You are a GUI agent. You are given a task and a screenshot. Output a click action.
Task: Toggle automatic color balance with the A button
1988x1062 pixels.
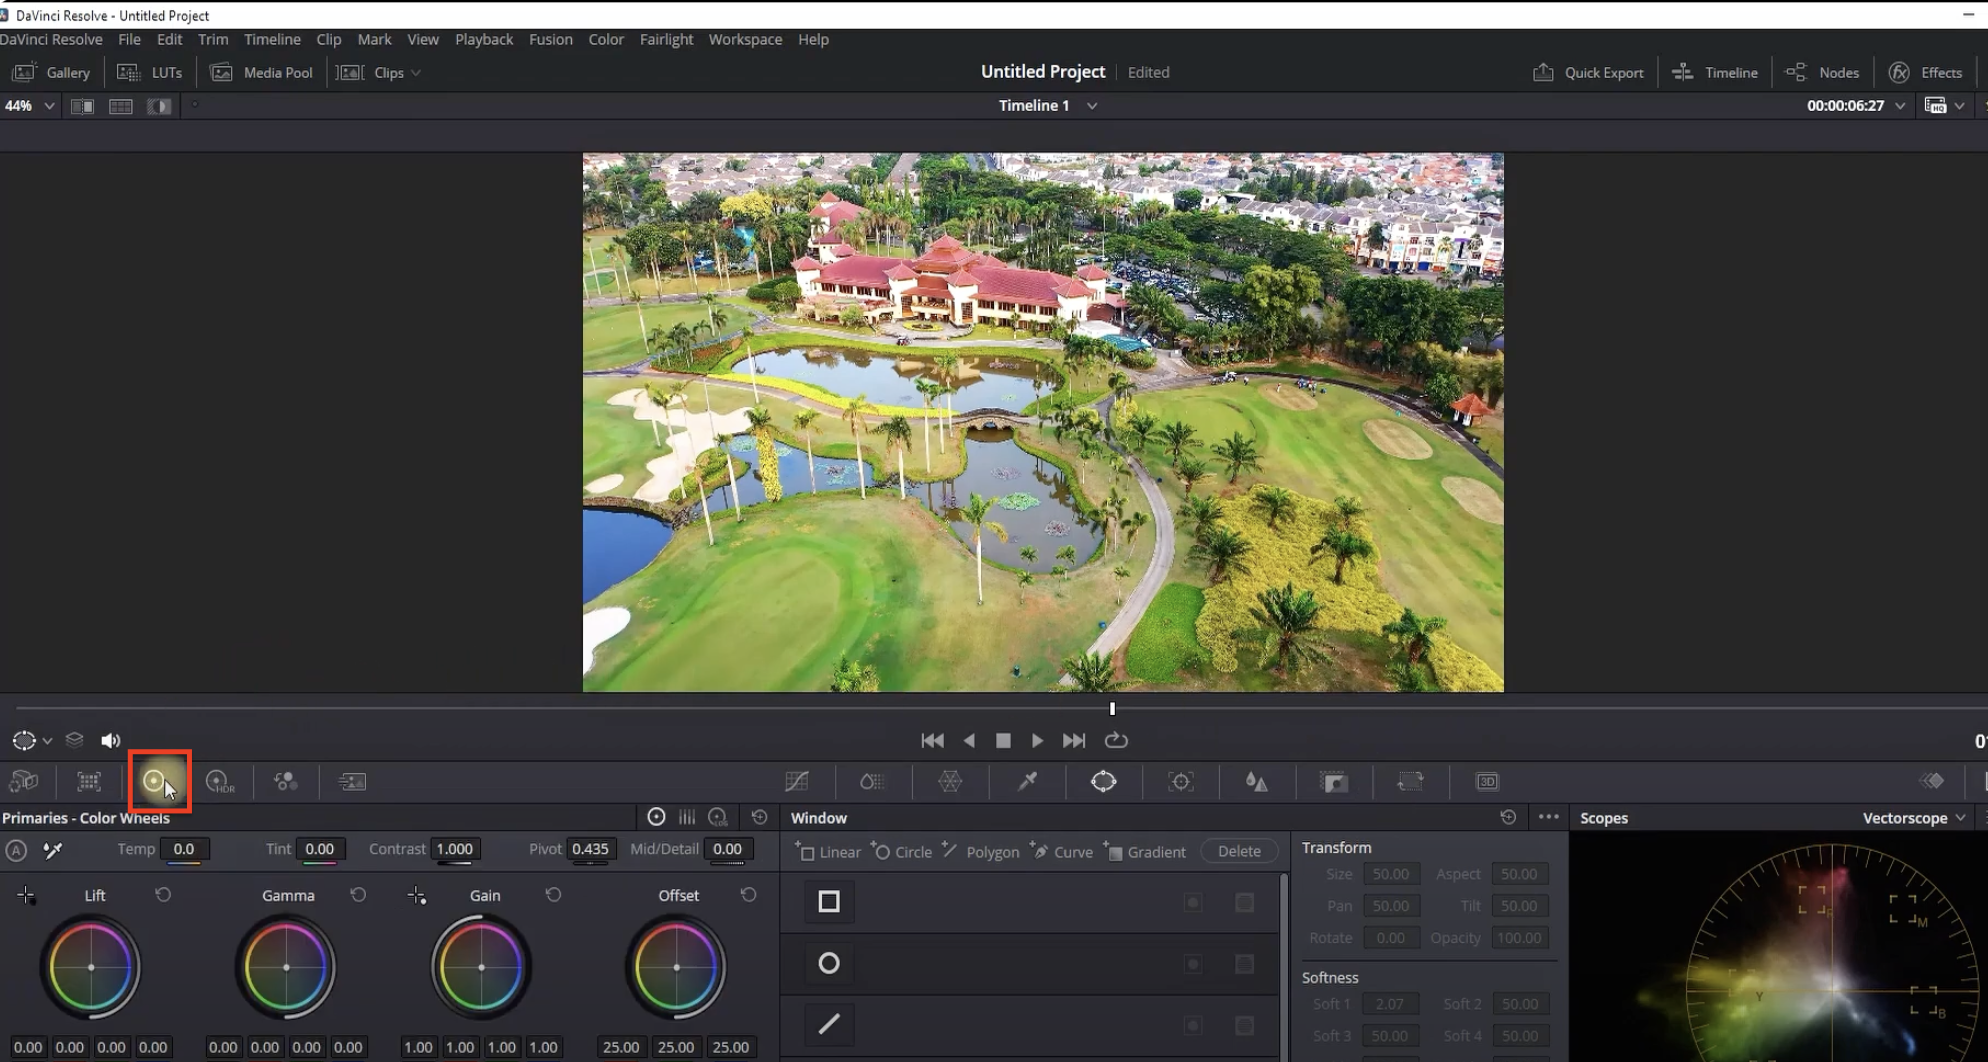[16, 851]
